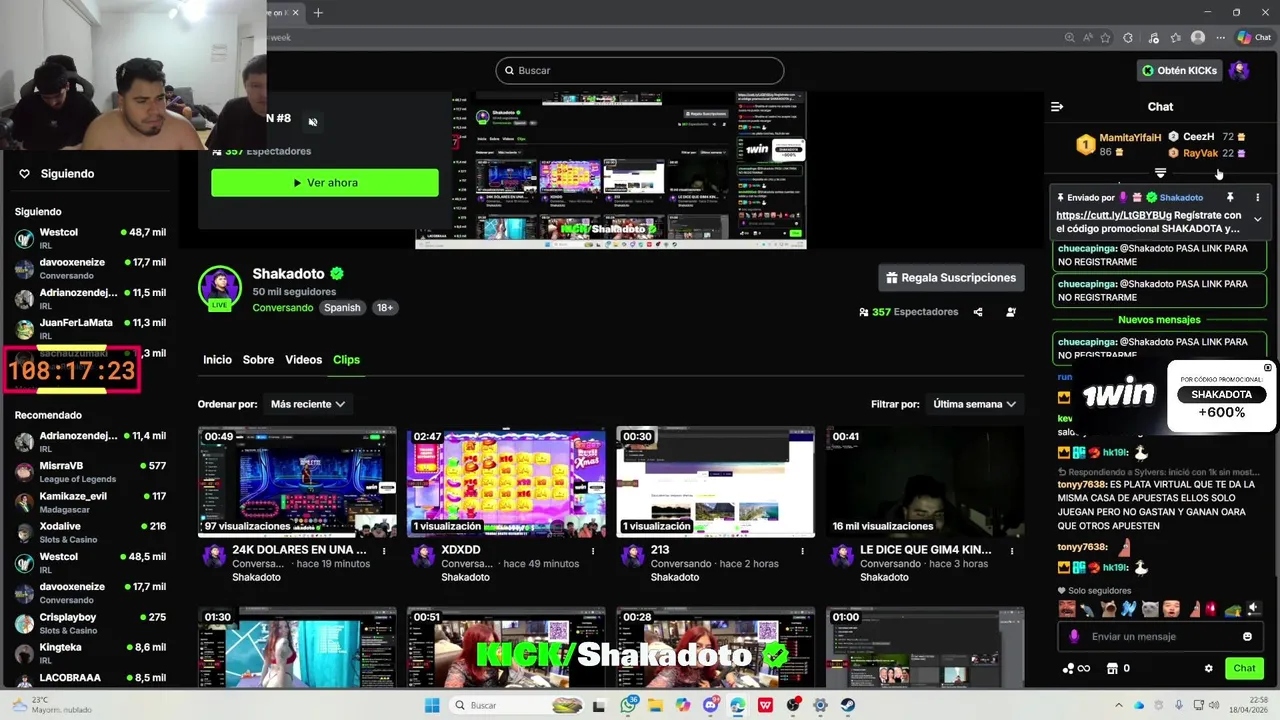Open options for the 213 clip
This screenshot has height=720, width=1280.
pos(802,551)
